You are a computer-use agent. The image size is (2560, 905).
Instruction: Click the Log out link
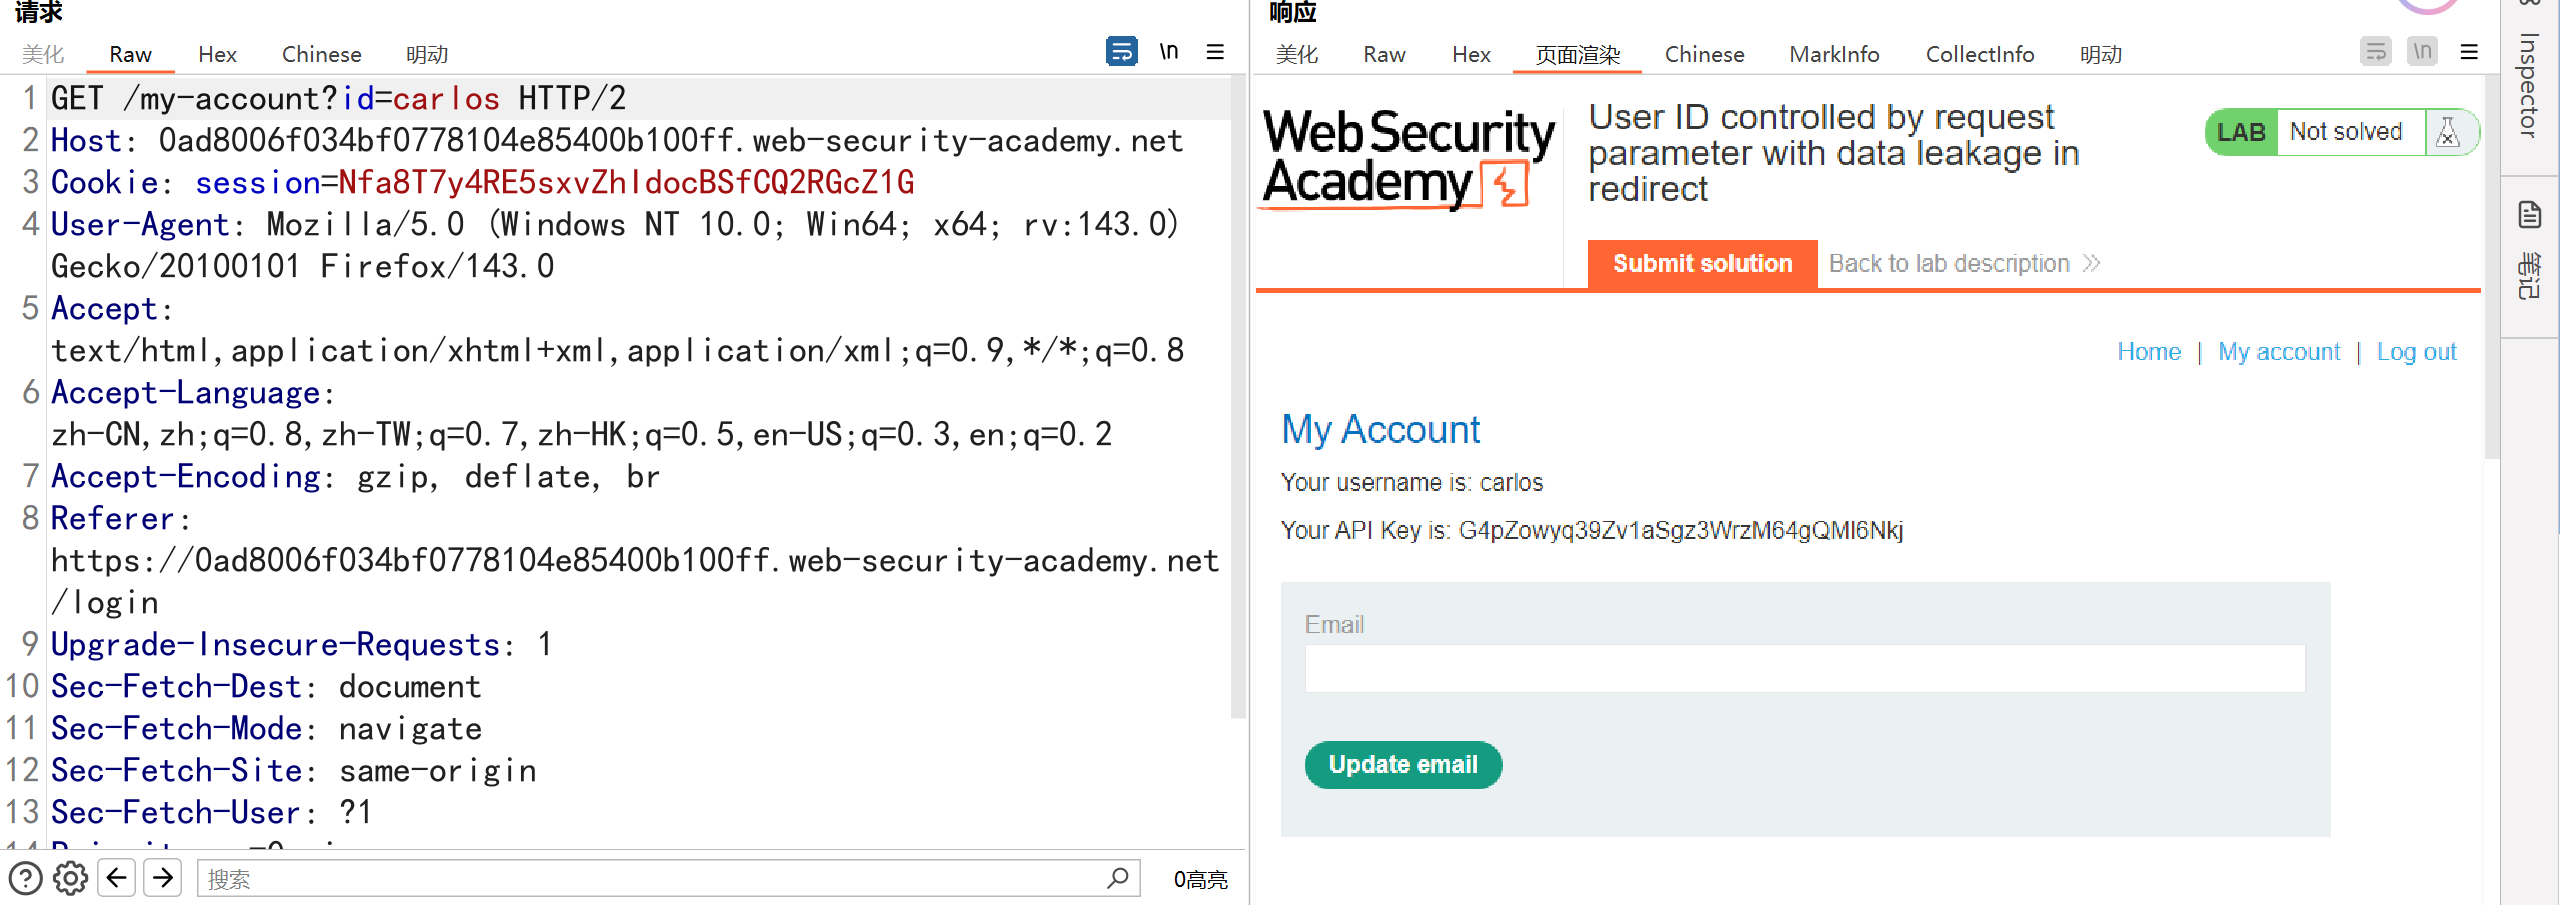(x=2416, y=352)
